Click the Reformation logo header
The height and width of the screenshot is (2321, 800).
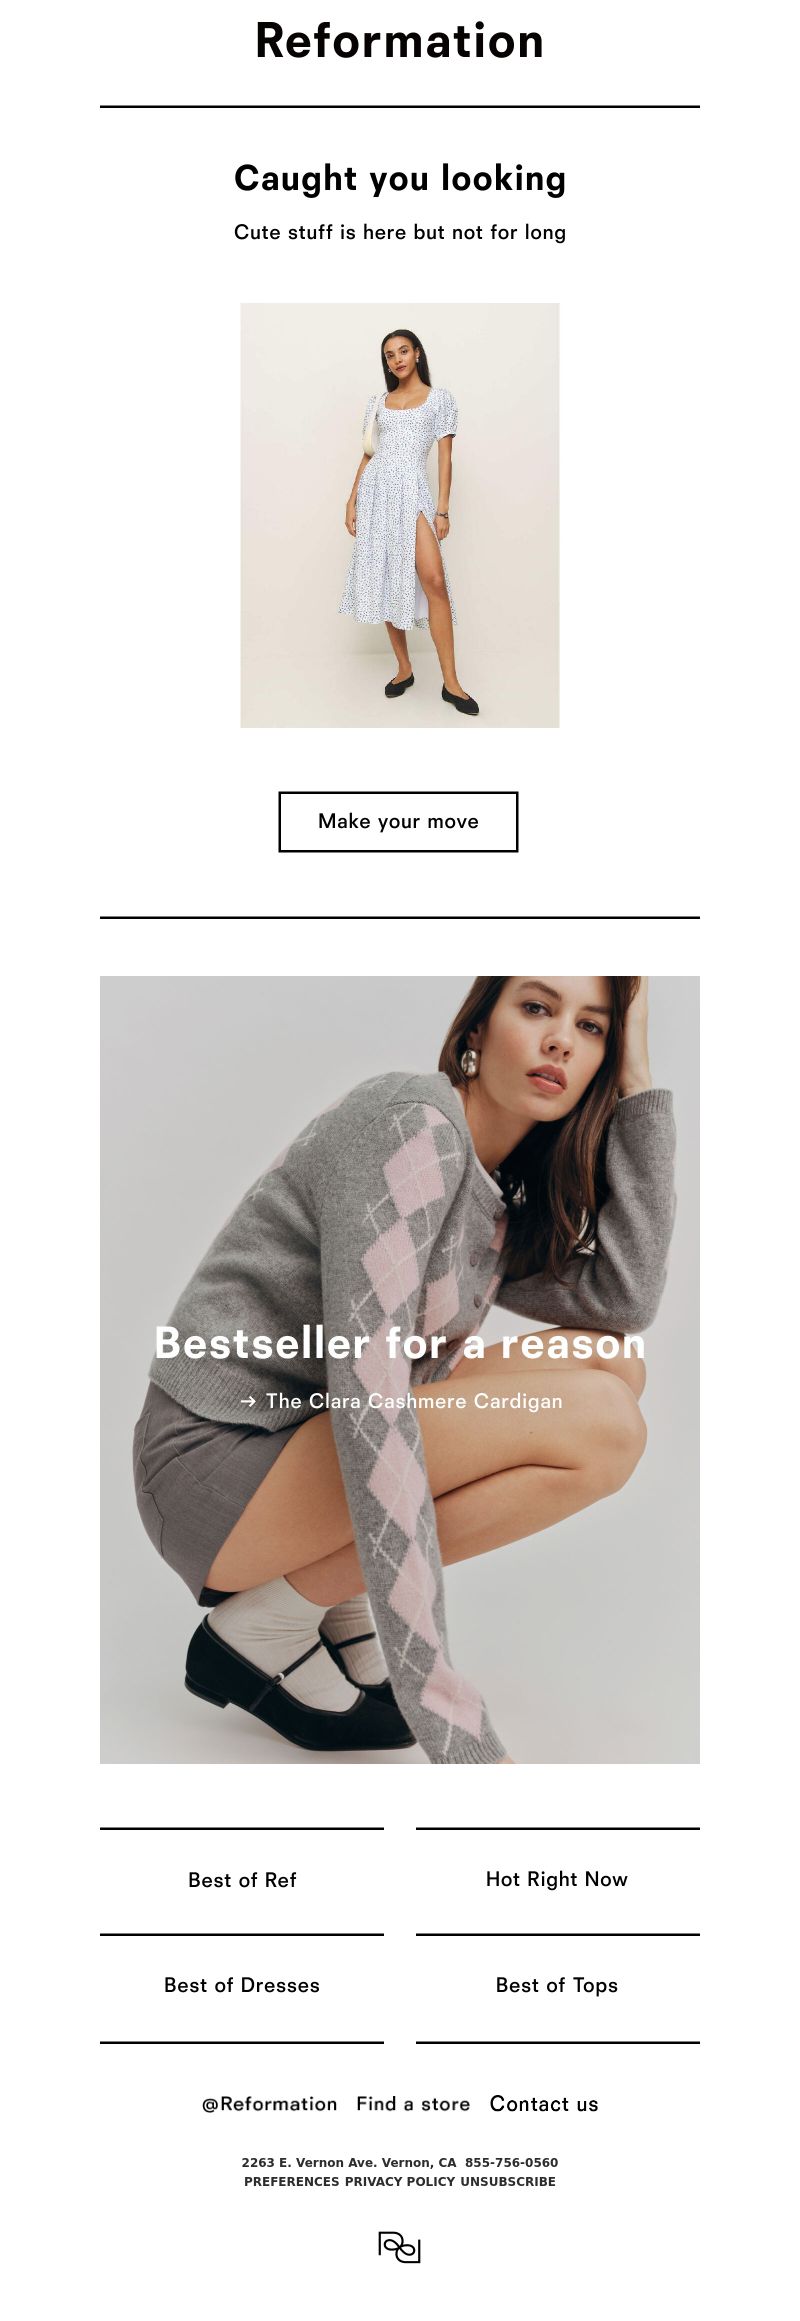[x=399, y=42]
